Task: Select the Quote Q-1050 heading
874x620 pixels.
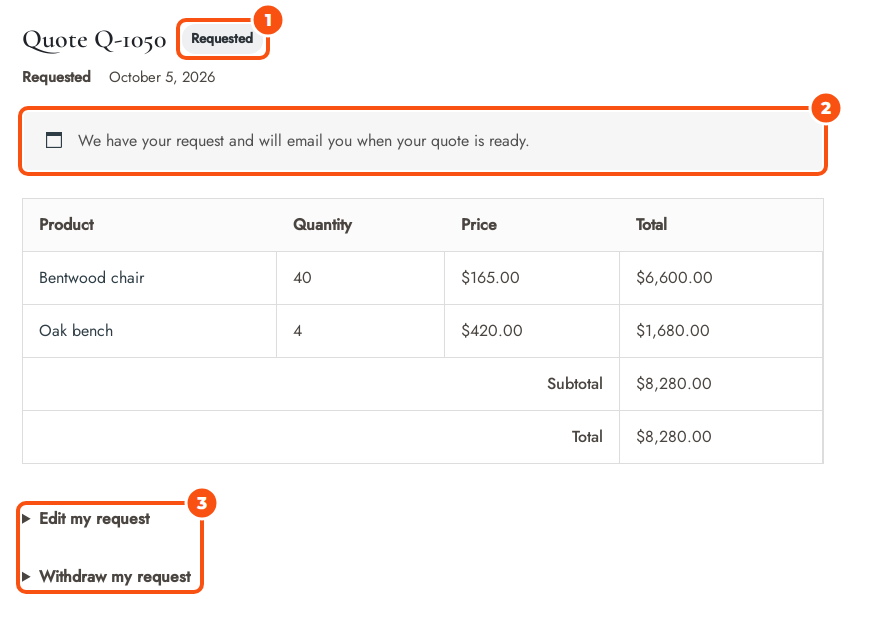Action: pos(94,40)
